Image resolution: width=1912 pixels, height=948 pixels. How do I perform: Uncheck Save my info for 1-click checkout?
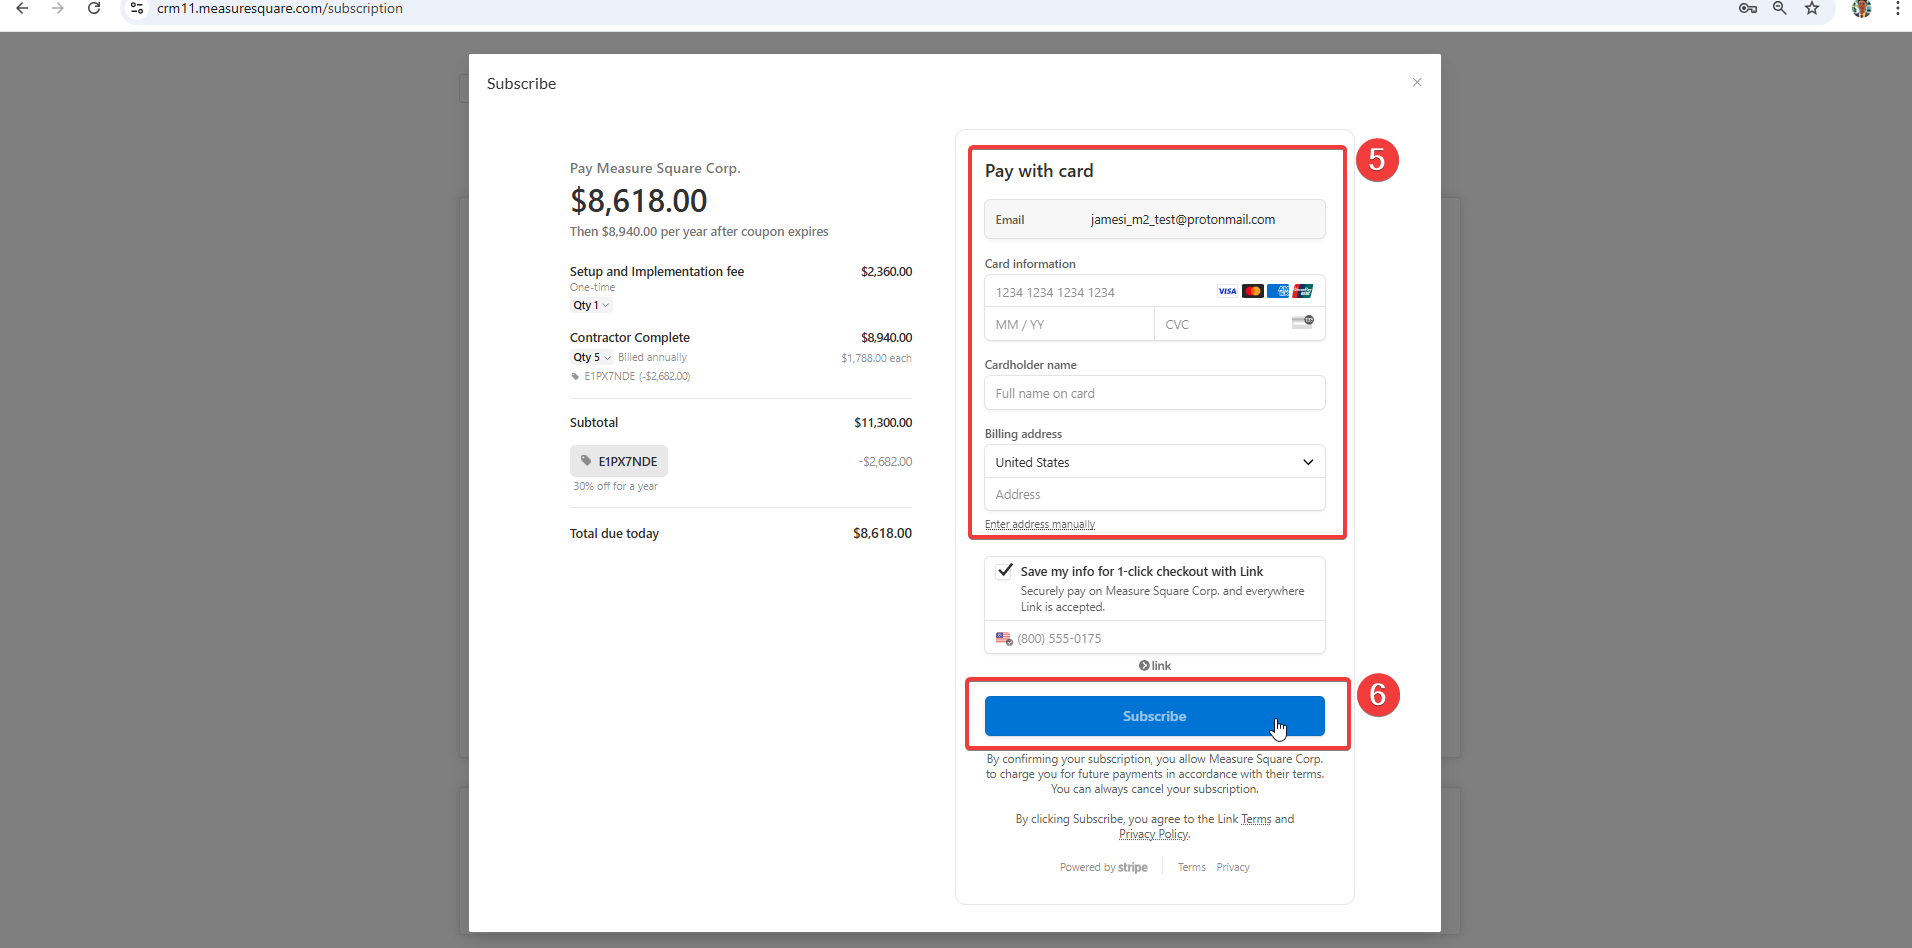(1005, 571)
